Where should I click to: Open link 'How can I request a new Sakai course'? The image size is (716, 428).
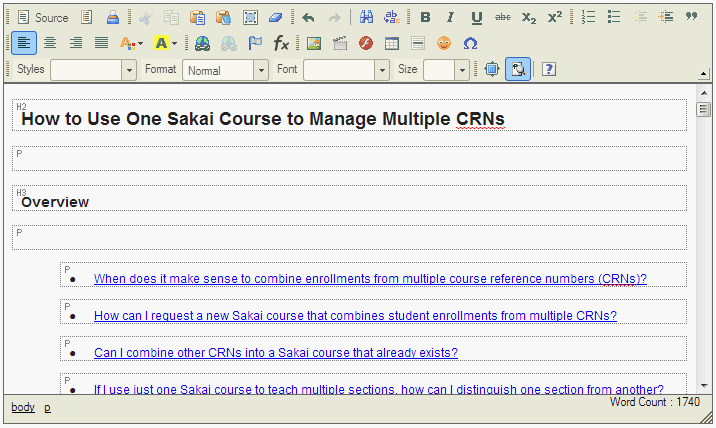coord(355,316)
